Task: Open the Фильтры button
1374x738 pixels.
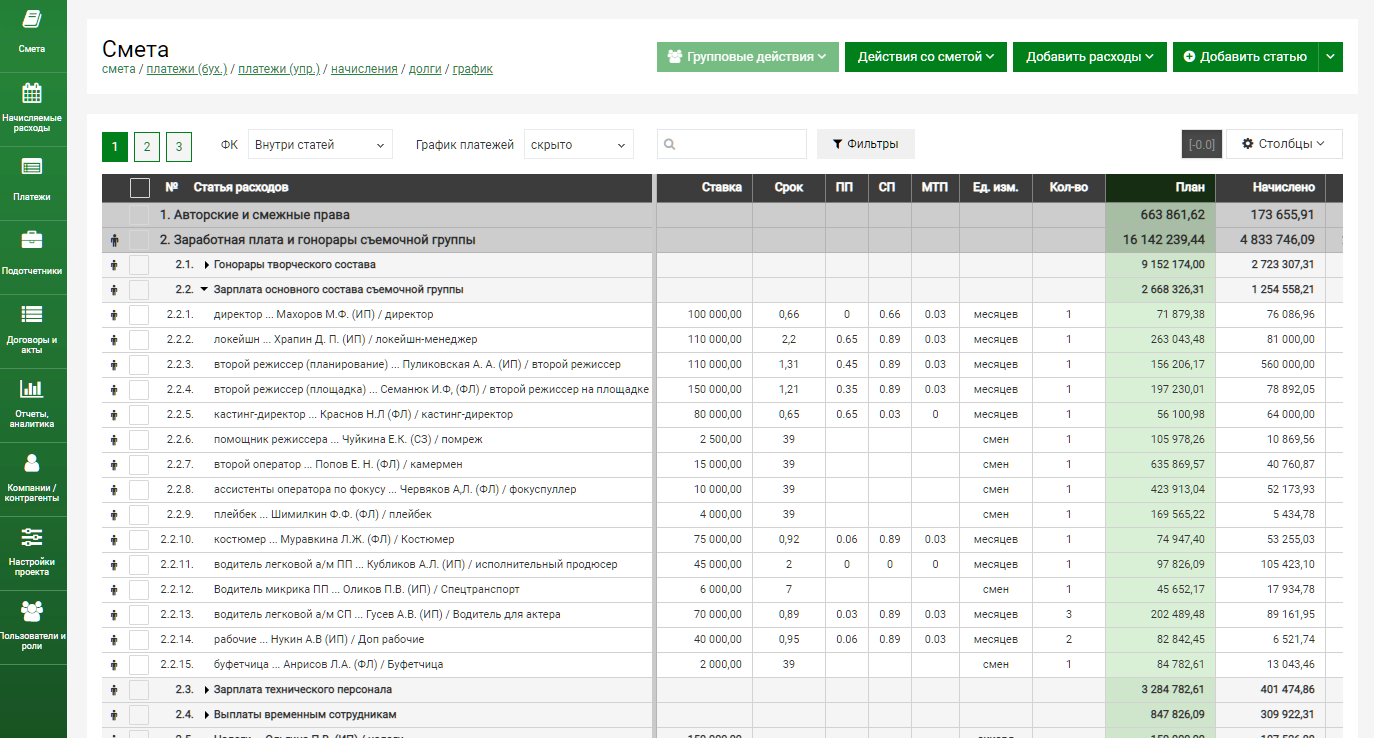Action: pyautogui.click(x=866, y=144)
